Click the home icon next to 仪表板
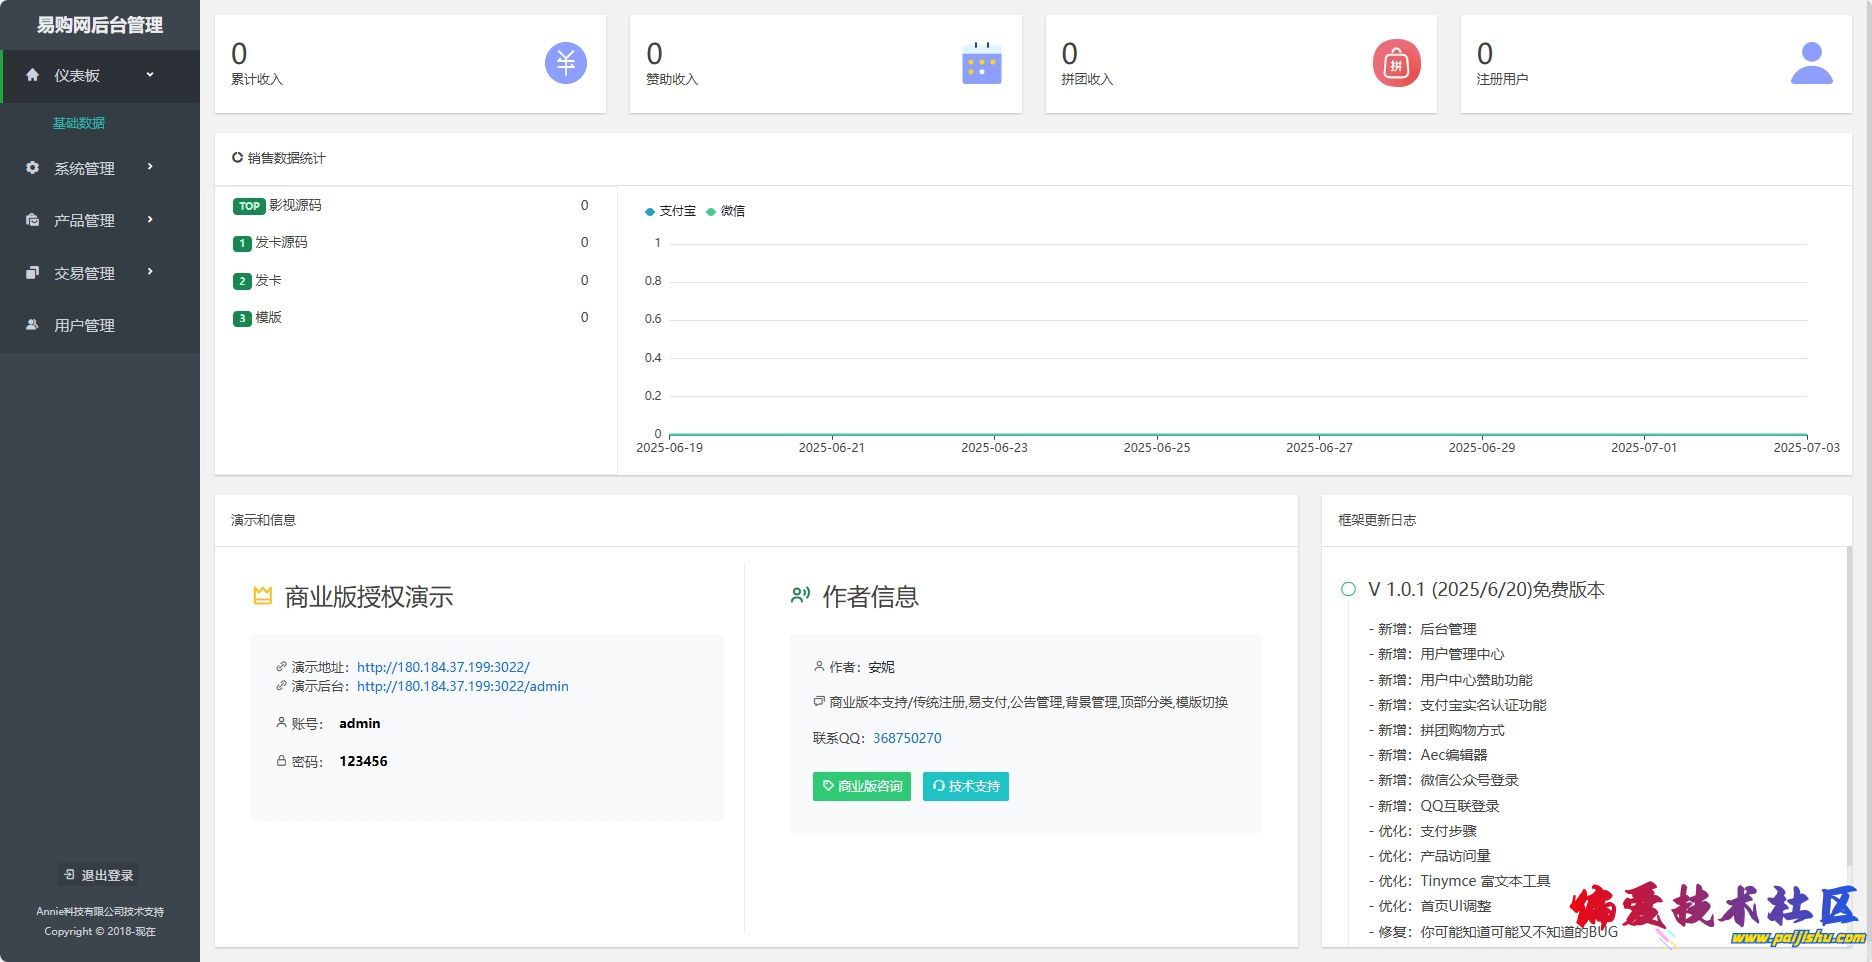Image resolution: width=1872 pixels, height=962 pixels. pos(33,75)
